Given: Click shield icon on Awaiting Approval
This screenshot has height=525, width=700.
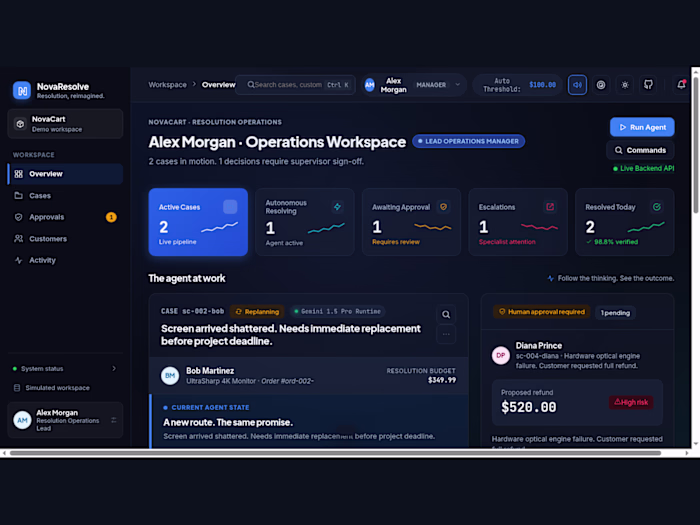Looking at the screenshot, I should [x=443, y=207].
